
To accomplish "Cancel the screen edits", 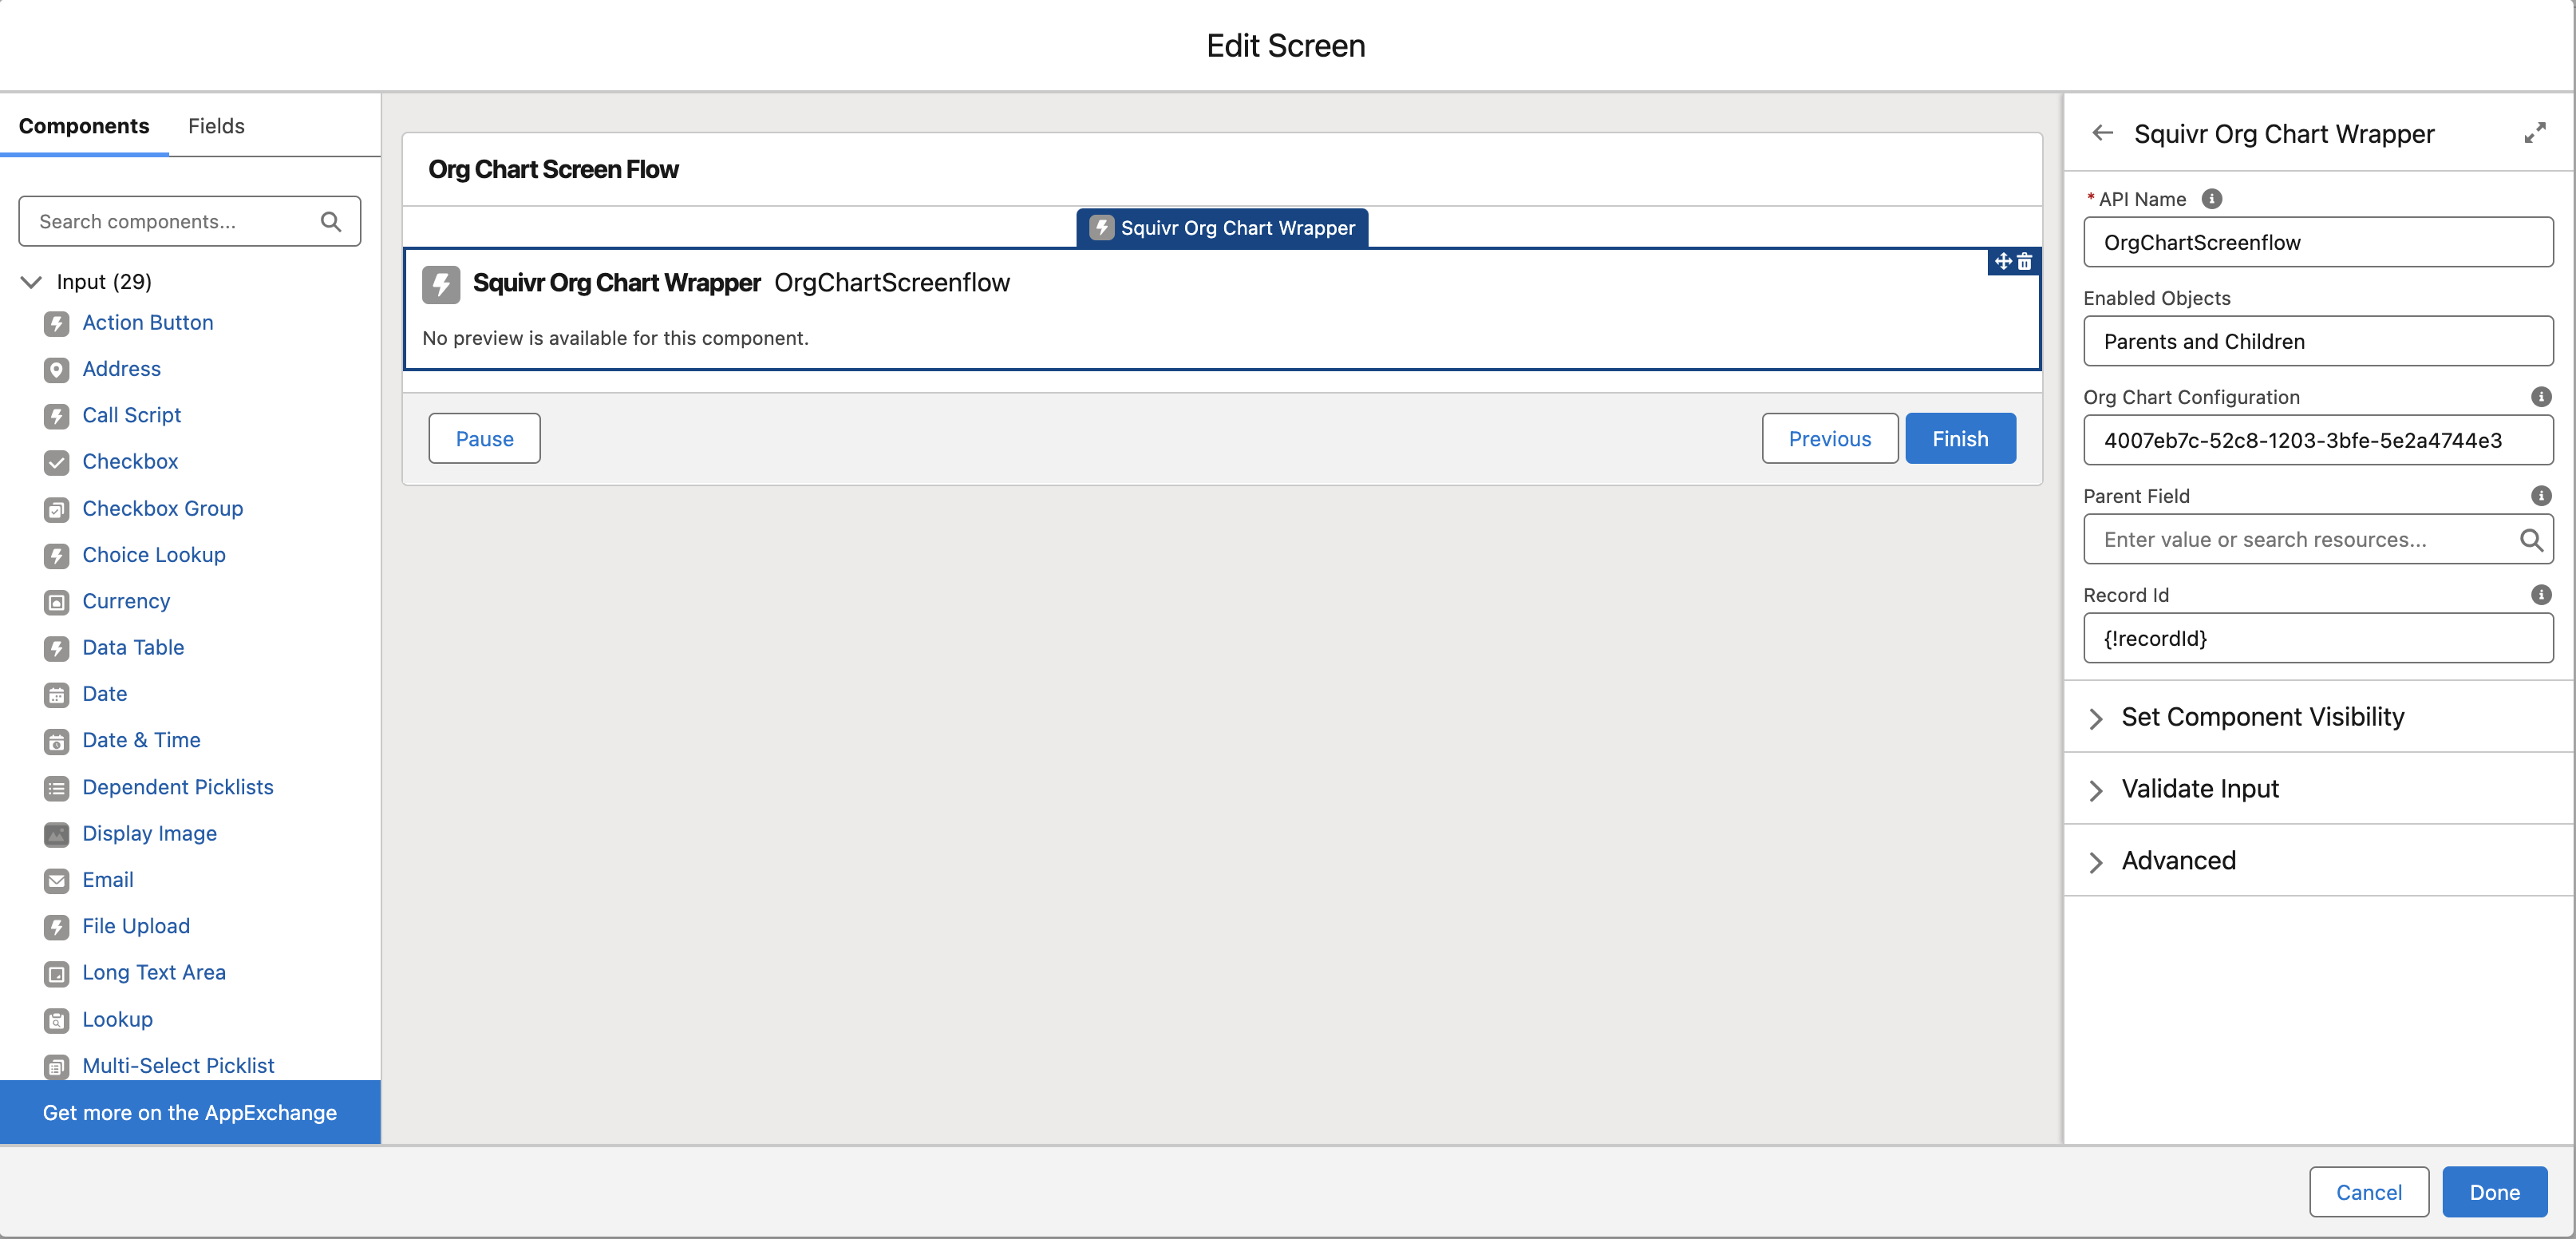I will point(2368,1192).
